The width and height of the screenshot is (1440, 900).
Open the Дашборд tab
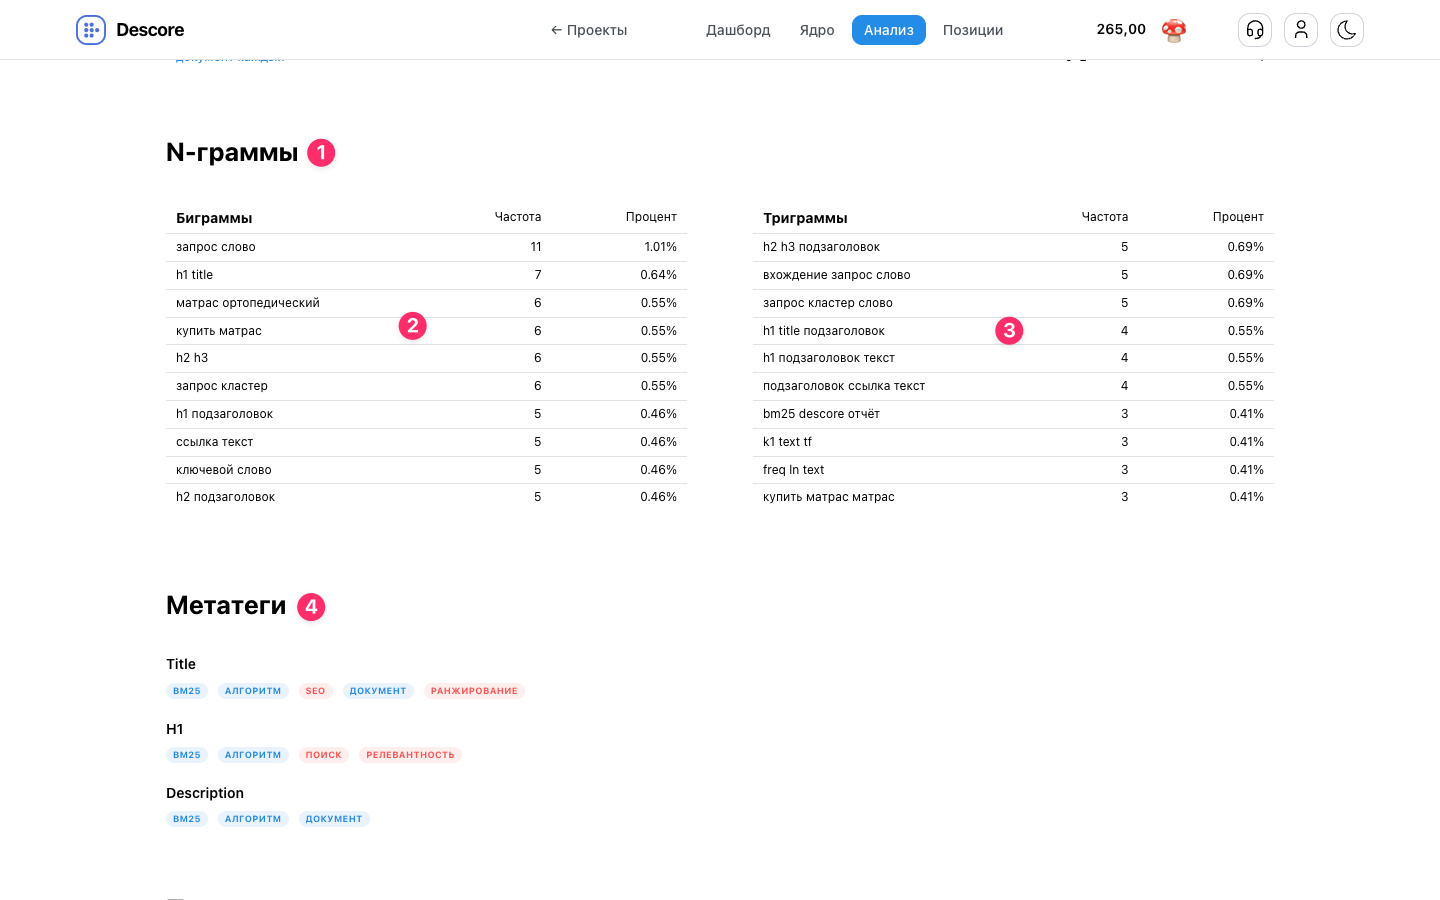point(738,30)
